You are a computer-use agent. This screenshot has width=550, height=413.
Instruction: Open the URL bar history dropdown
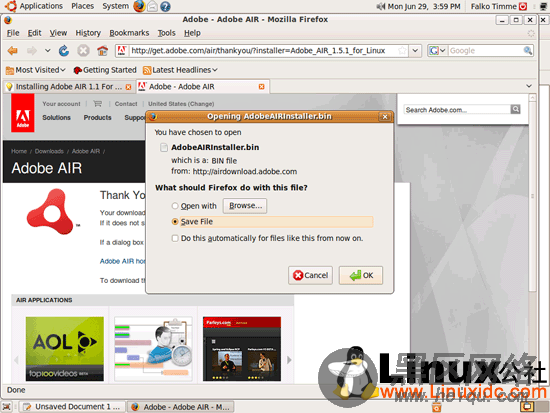[415, 51]
